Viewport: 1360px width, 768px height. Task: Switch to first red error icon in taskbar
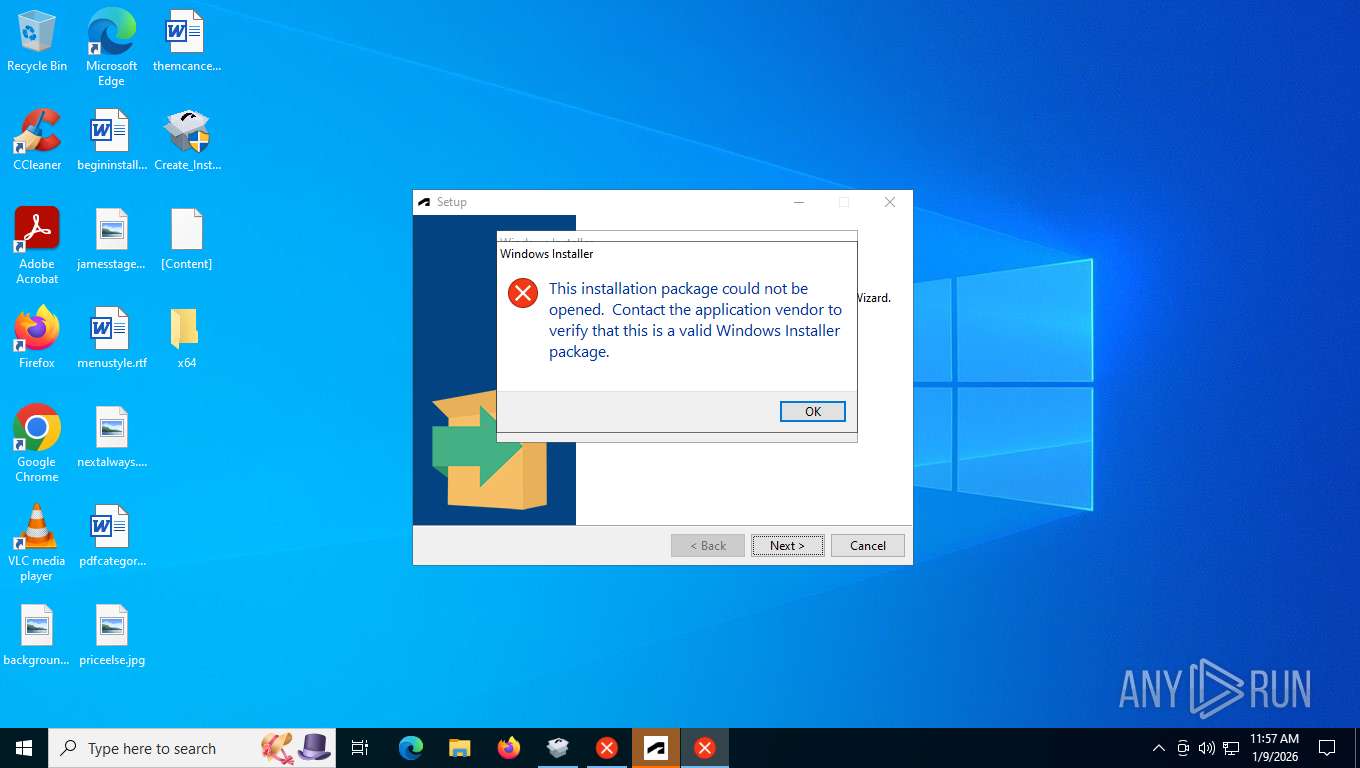click(607, 748)
